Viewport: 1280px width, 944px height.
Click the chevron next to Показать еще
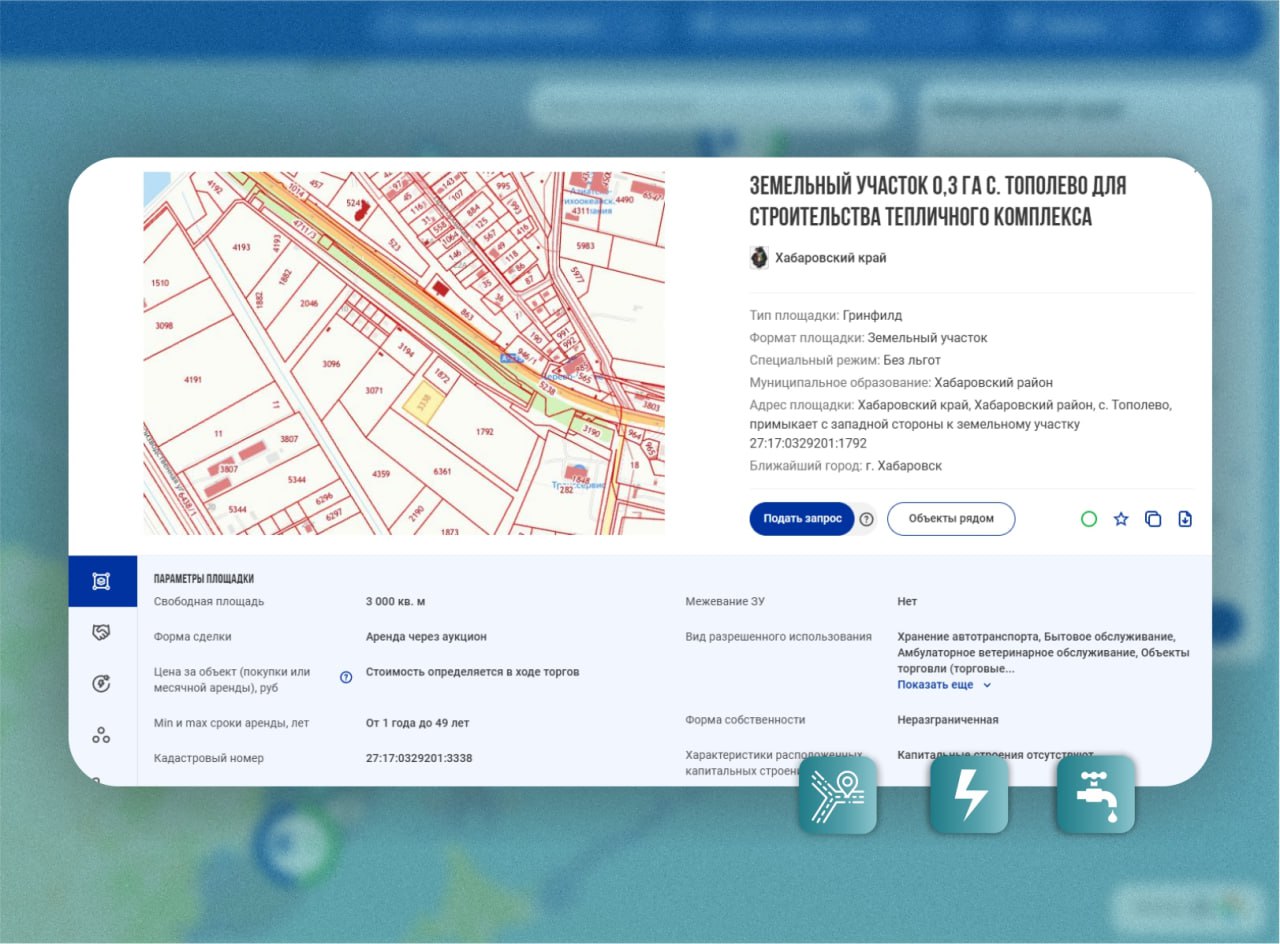[x=987, y=685]
